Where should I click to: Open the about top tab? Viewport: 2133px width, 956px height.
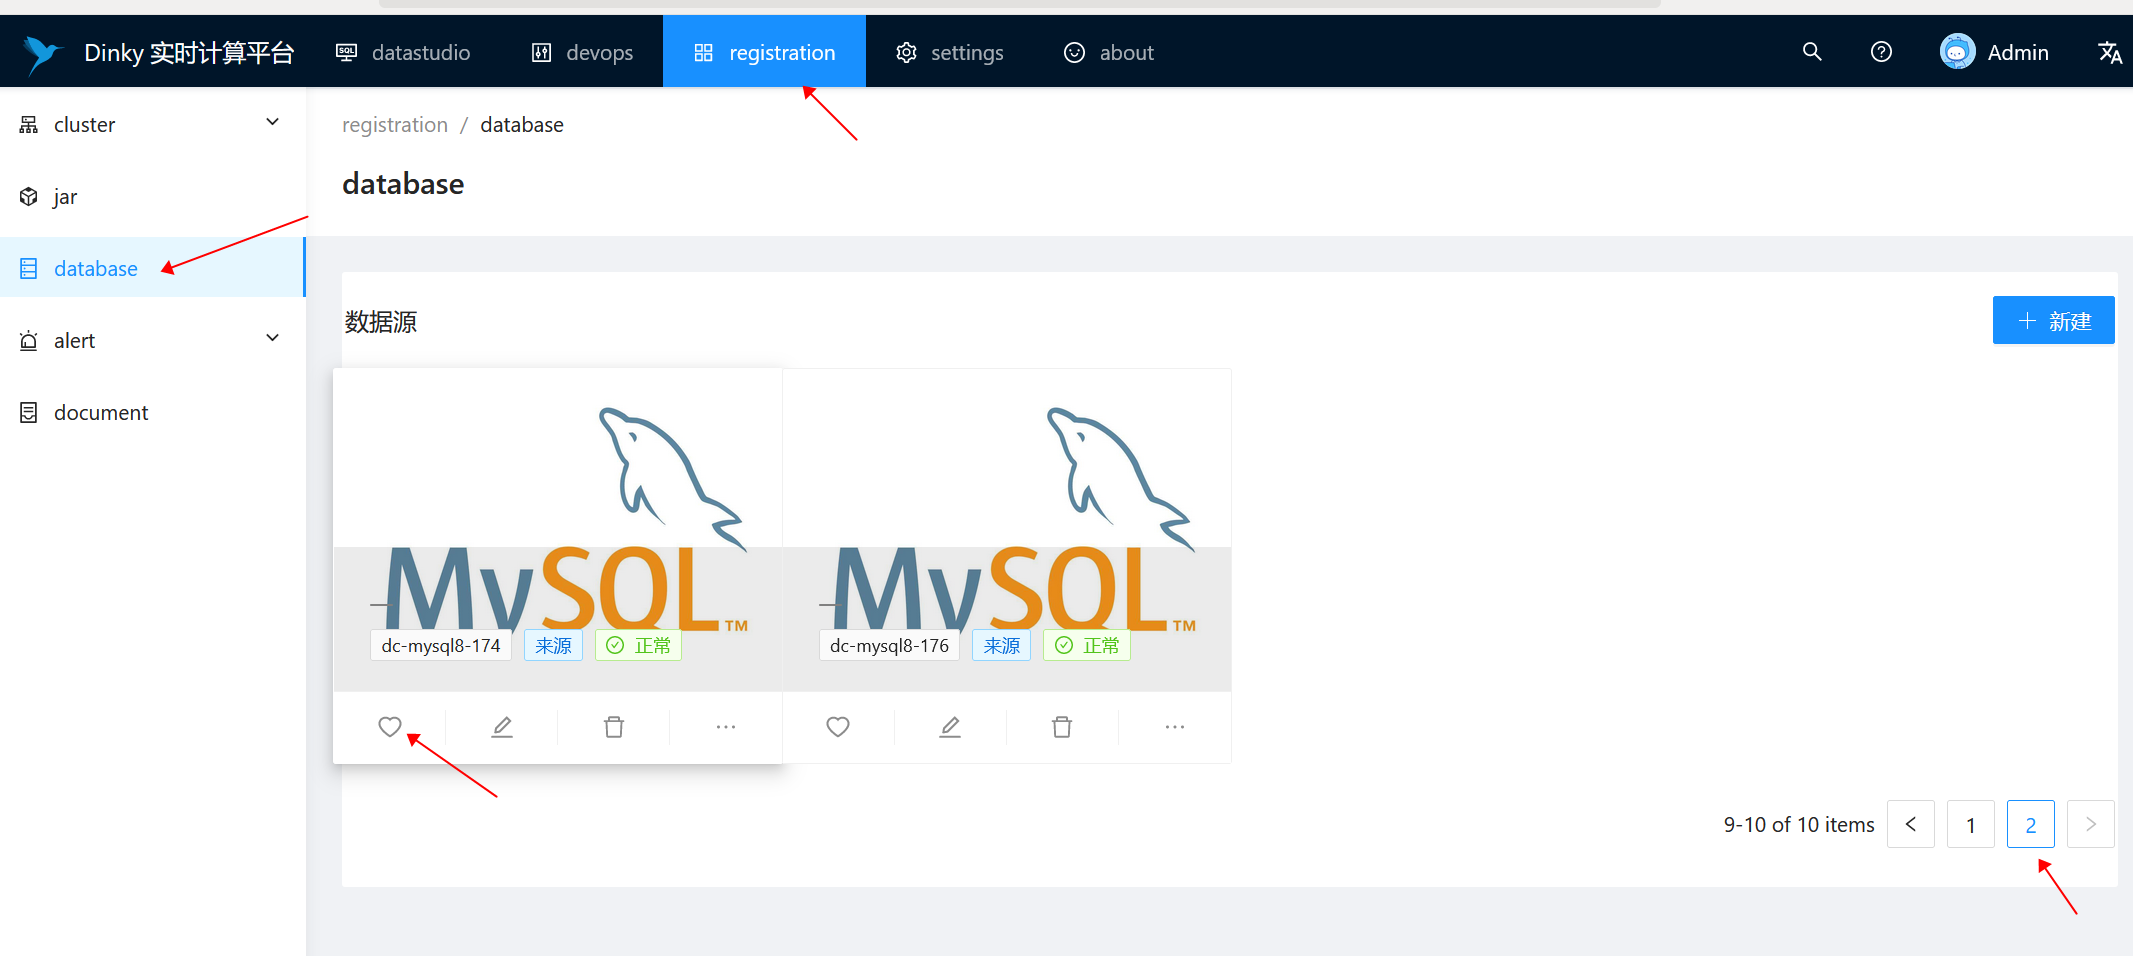click(x=1109, y=52)
